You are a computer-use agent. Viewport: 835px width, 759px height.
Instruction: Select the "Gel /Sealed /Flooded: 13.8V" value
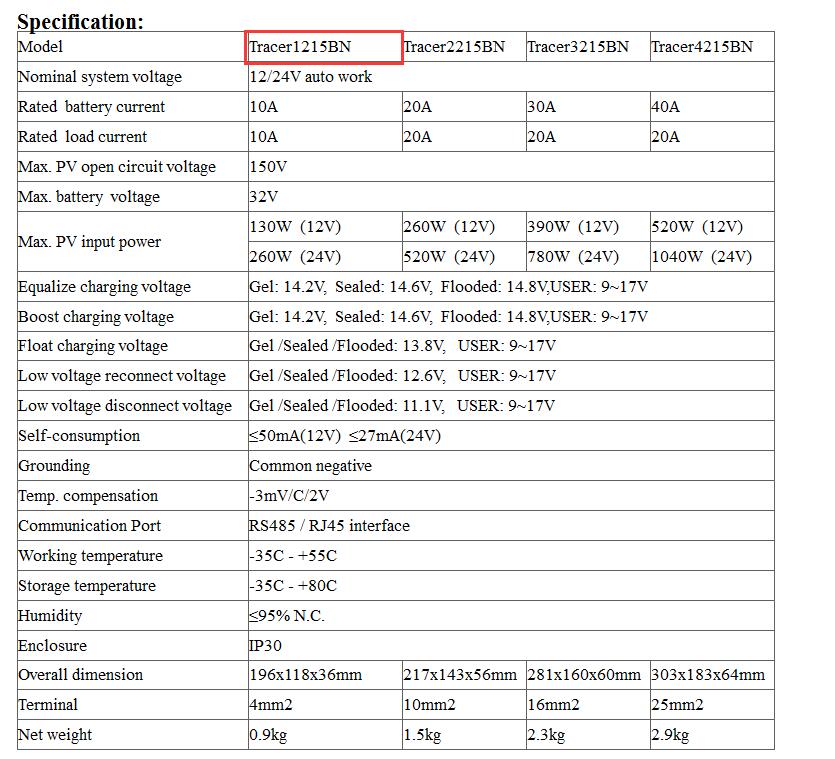pyautogui.click(x=347, y=346)
